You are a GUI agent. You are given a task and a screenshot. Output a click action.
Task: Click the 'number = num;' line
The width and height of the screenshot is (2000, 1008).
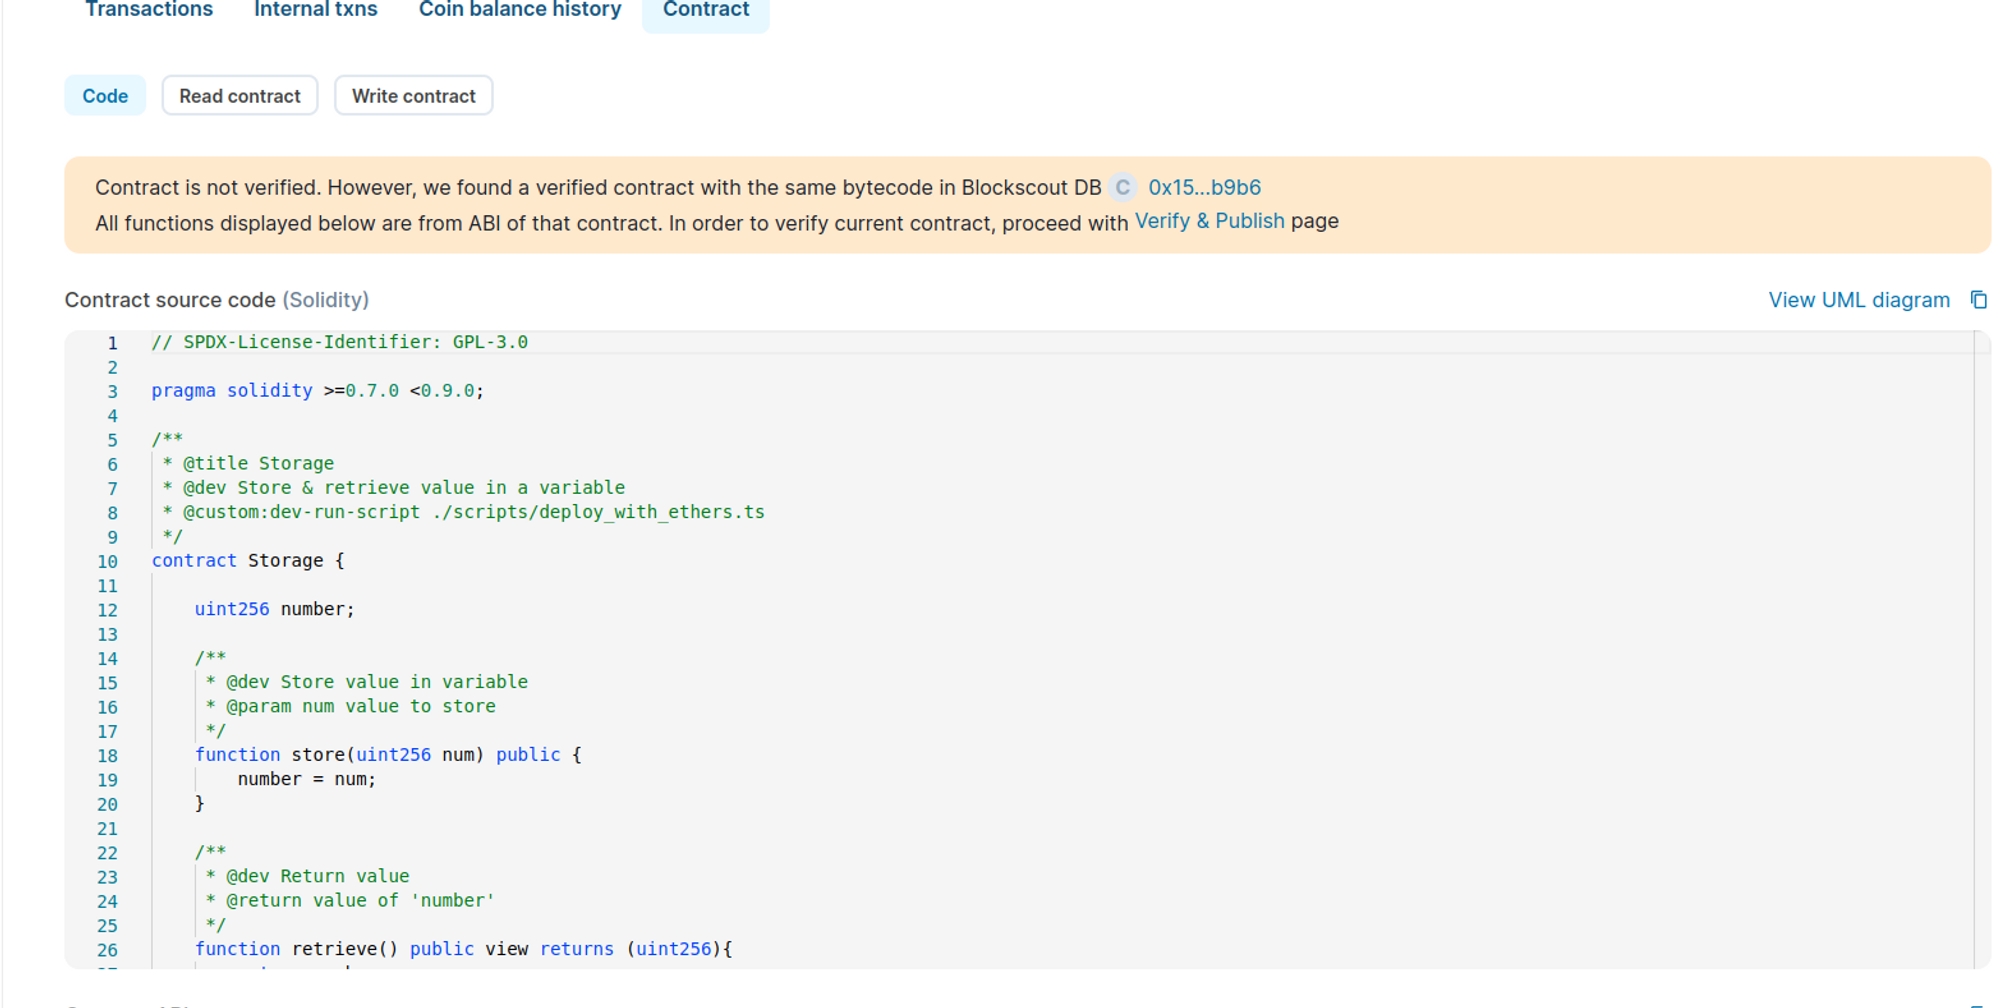(307, 779)
